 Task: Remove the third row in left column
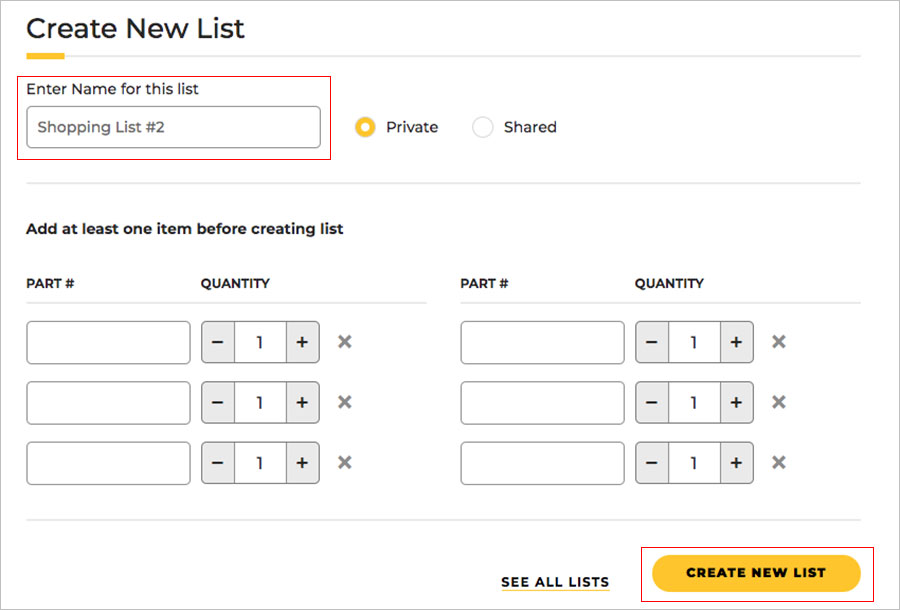[344, 462]
